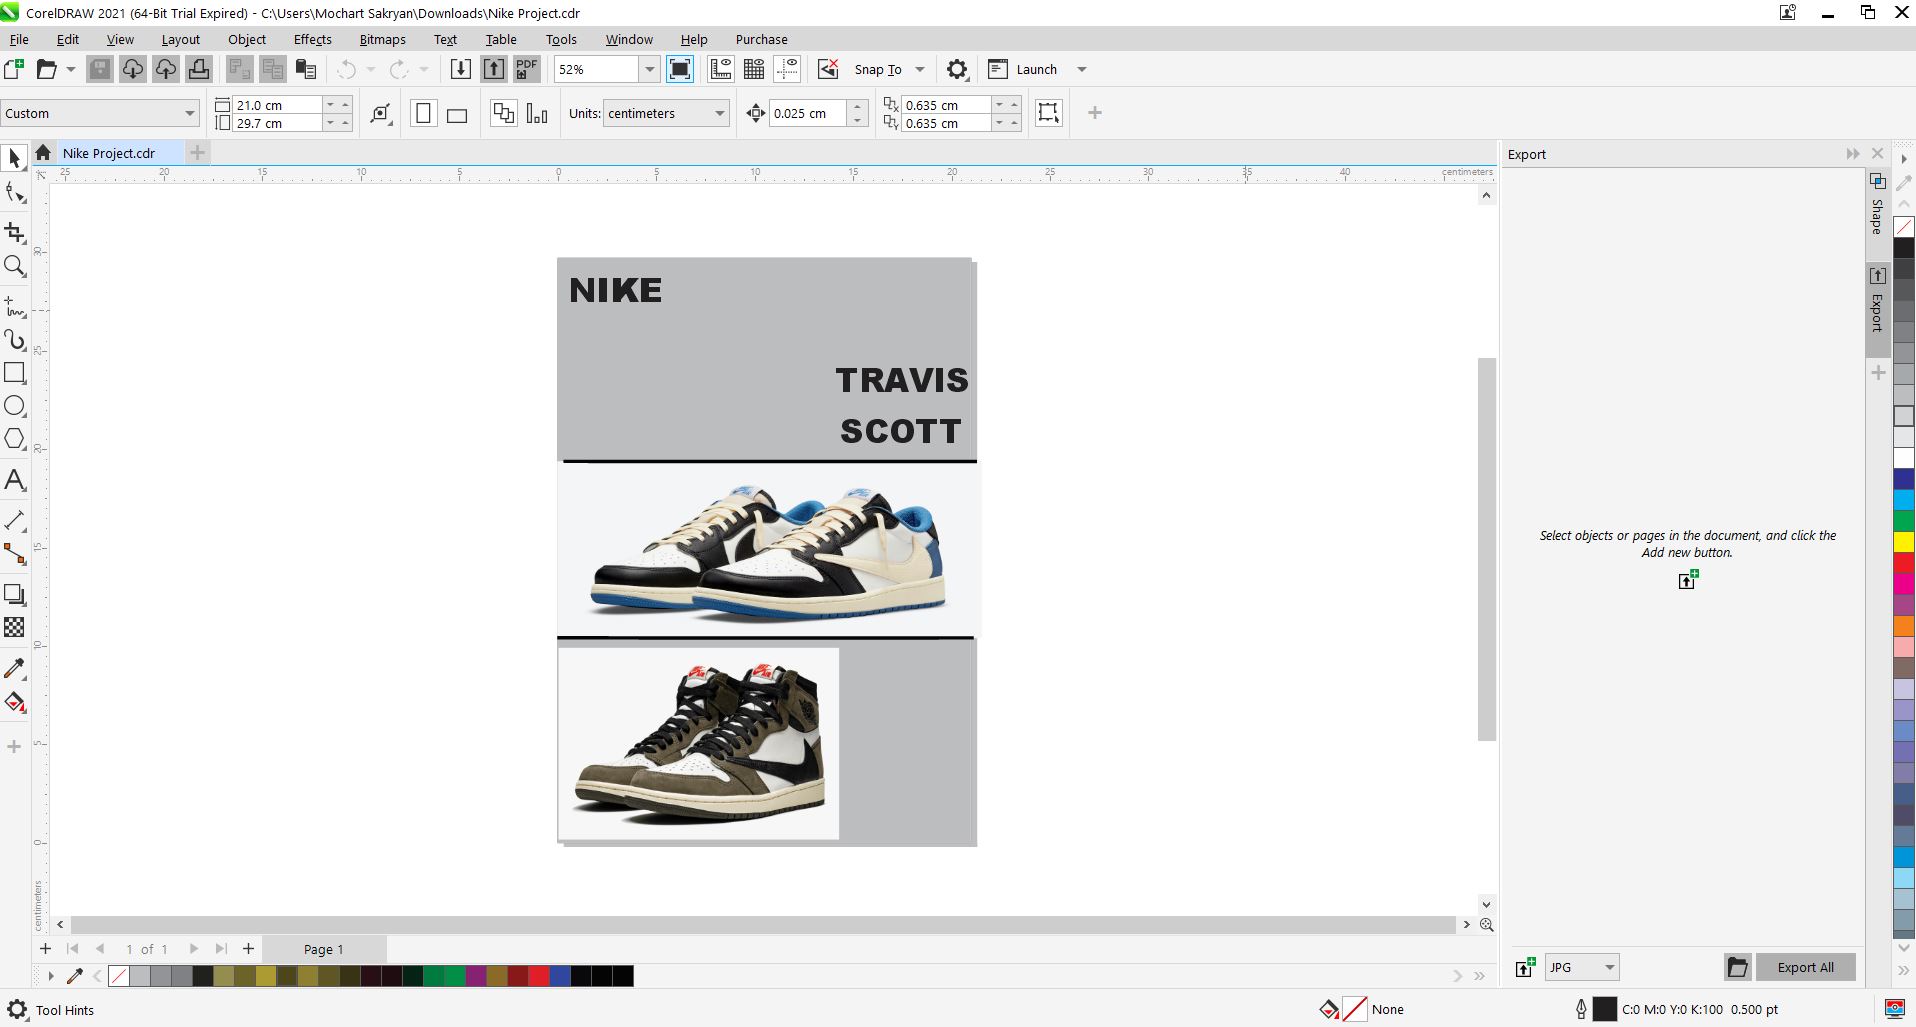The image size is (1916, 1027).
Task: Open the recent files dropdown arrow
Action: tap(70, 69)
